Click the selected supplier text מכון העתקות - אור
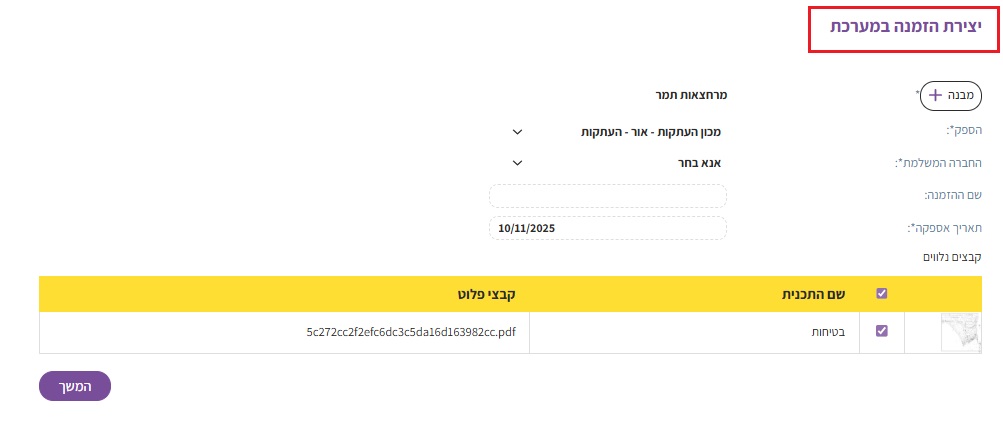 653,131
